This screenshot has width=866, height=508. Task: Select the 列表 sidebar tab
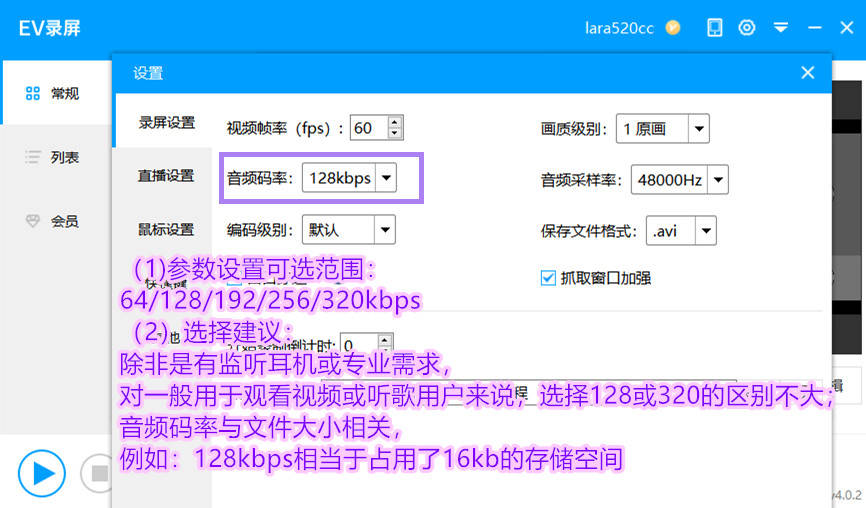[x=57, y=157]
